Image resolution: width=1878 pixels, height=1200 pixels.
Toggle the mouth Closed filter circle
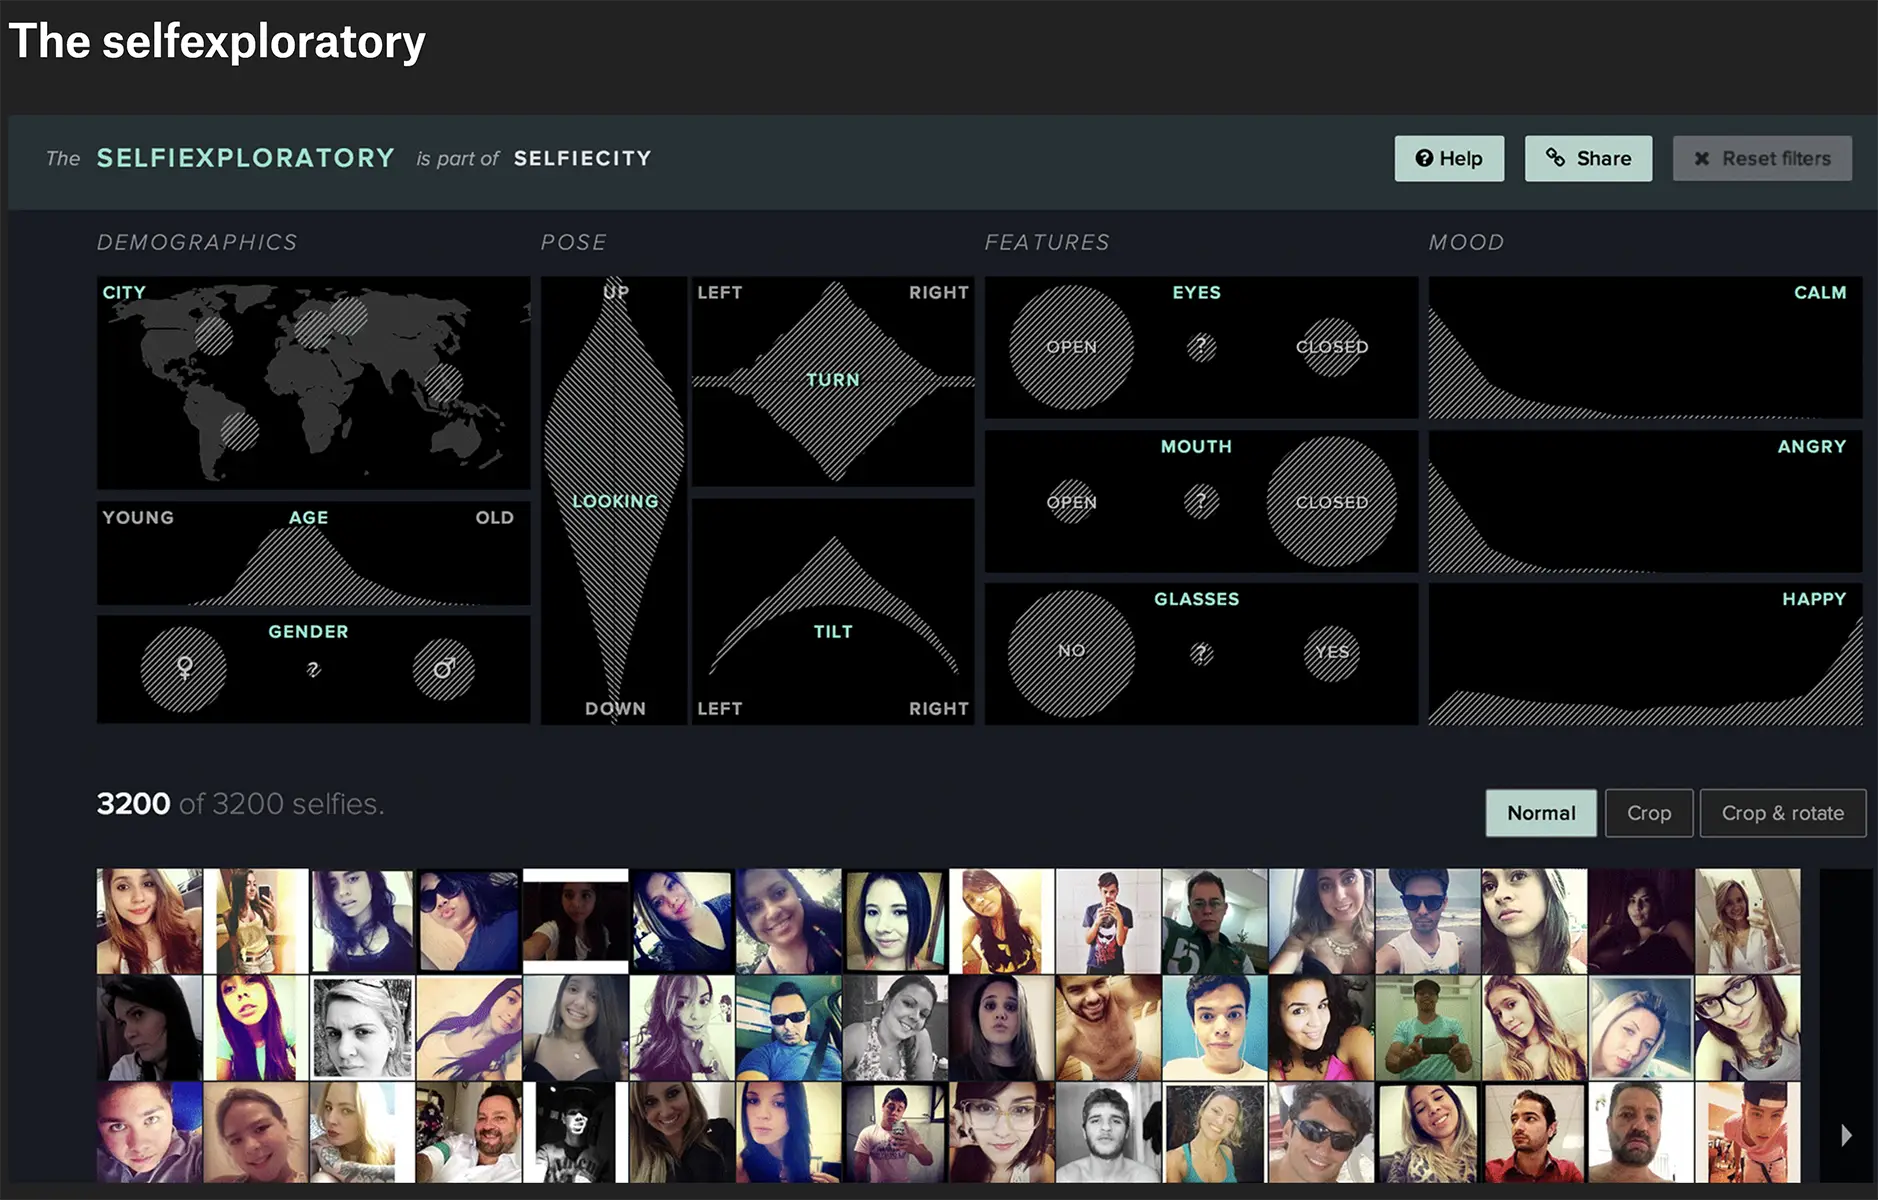[1331, 501]
